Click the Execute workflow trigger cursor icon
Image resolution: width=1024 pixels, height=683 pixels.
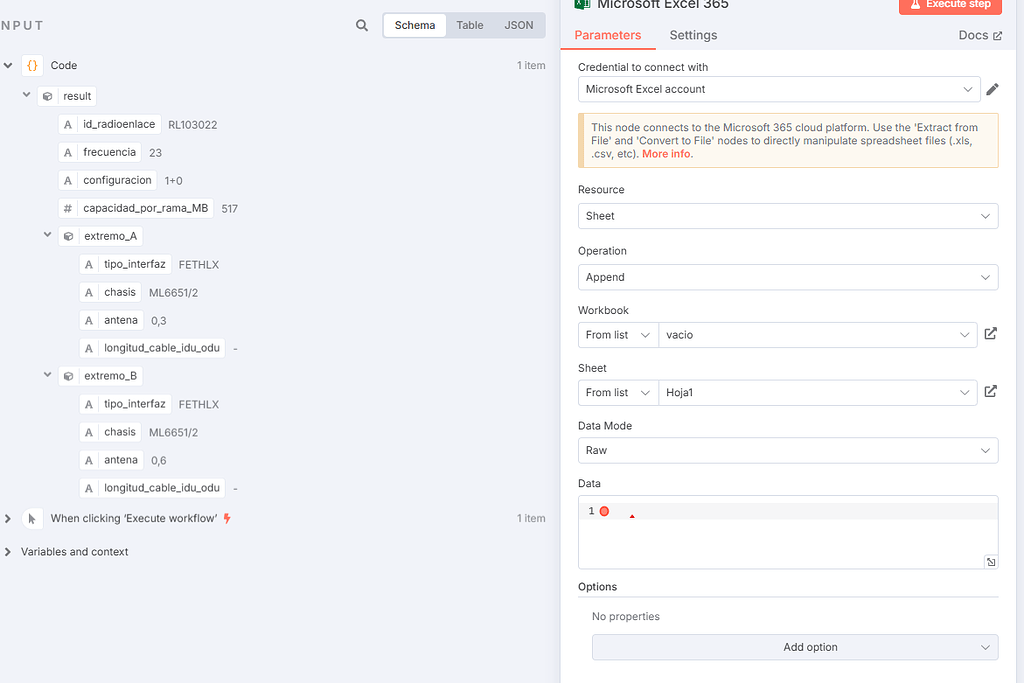[33, 519]
